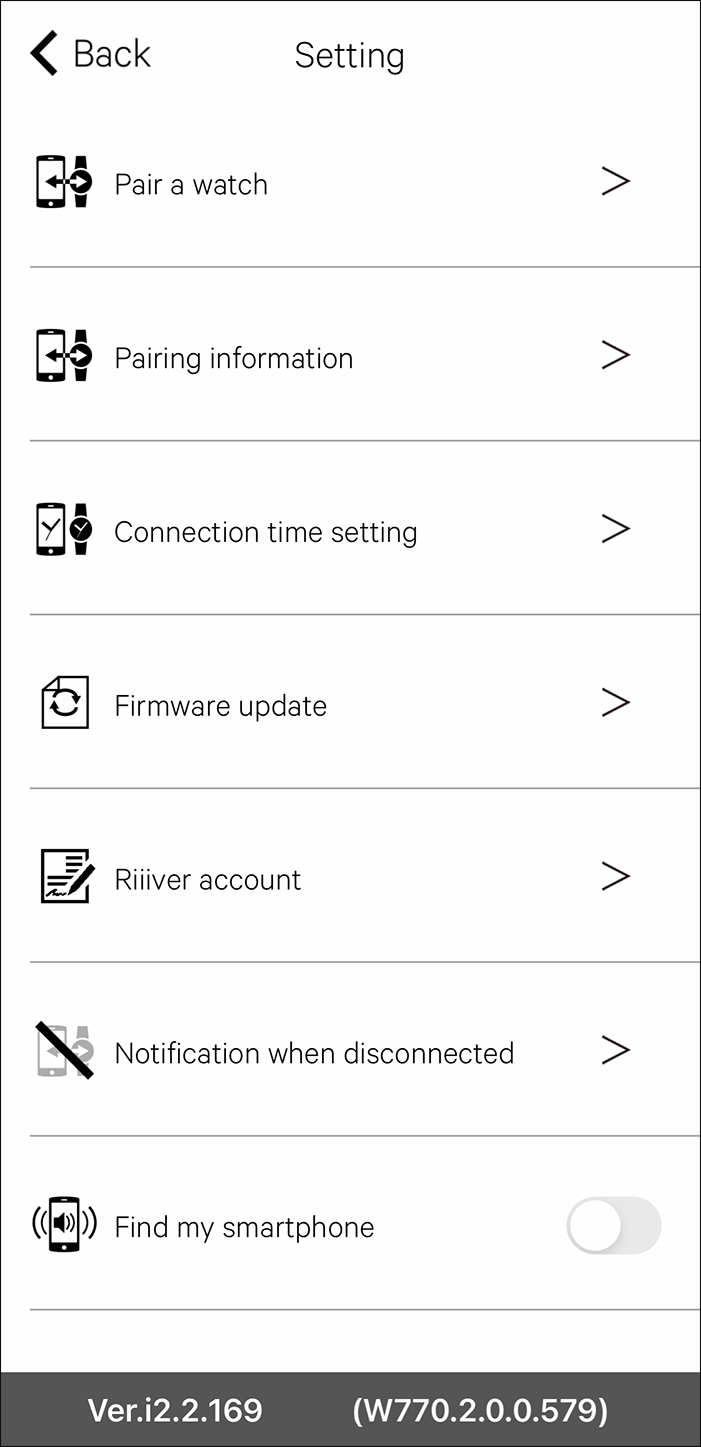Tap the Pair a watch label

[x=191, y=184]
